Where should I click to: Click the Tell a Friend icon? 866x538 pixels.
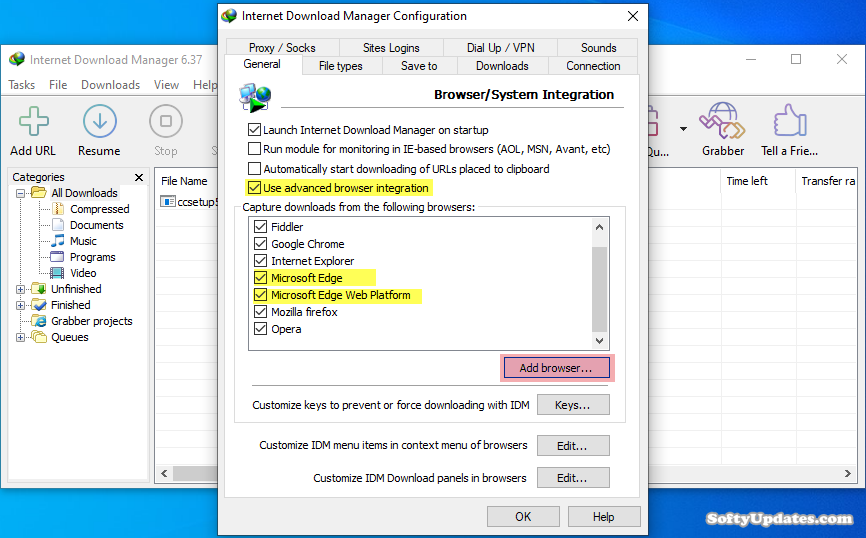click(x=790, y=121)
